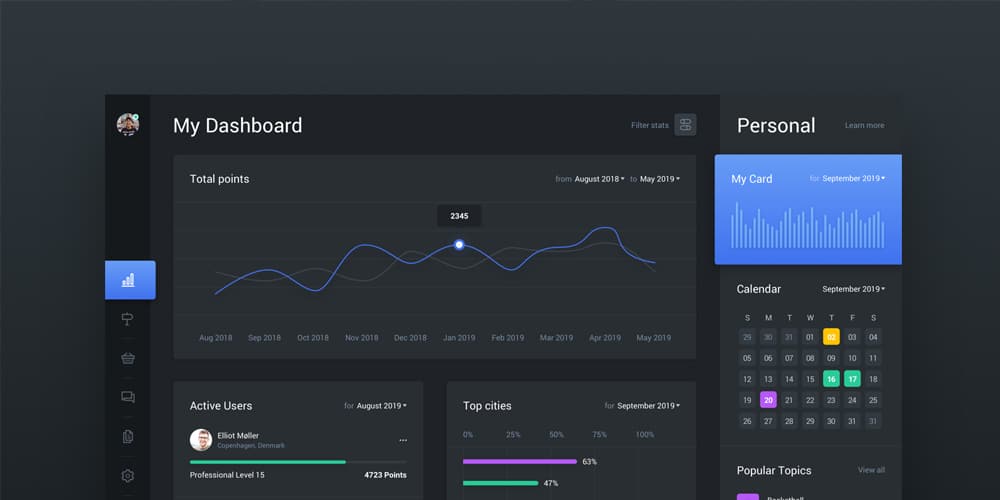Open the documents sidebar icon
The width and height of the screenshot is (1000, 500).
click(x=128, y=436)
